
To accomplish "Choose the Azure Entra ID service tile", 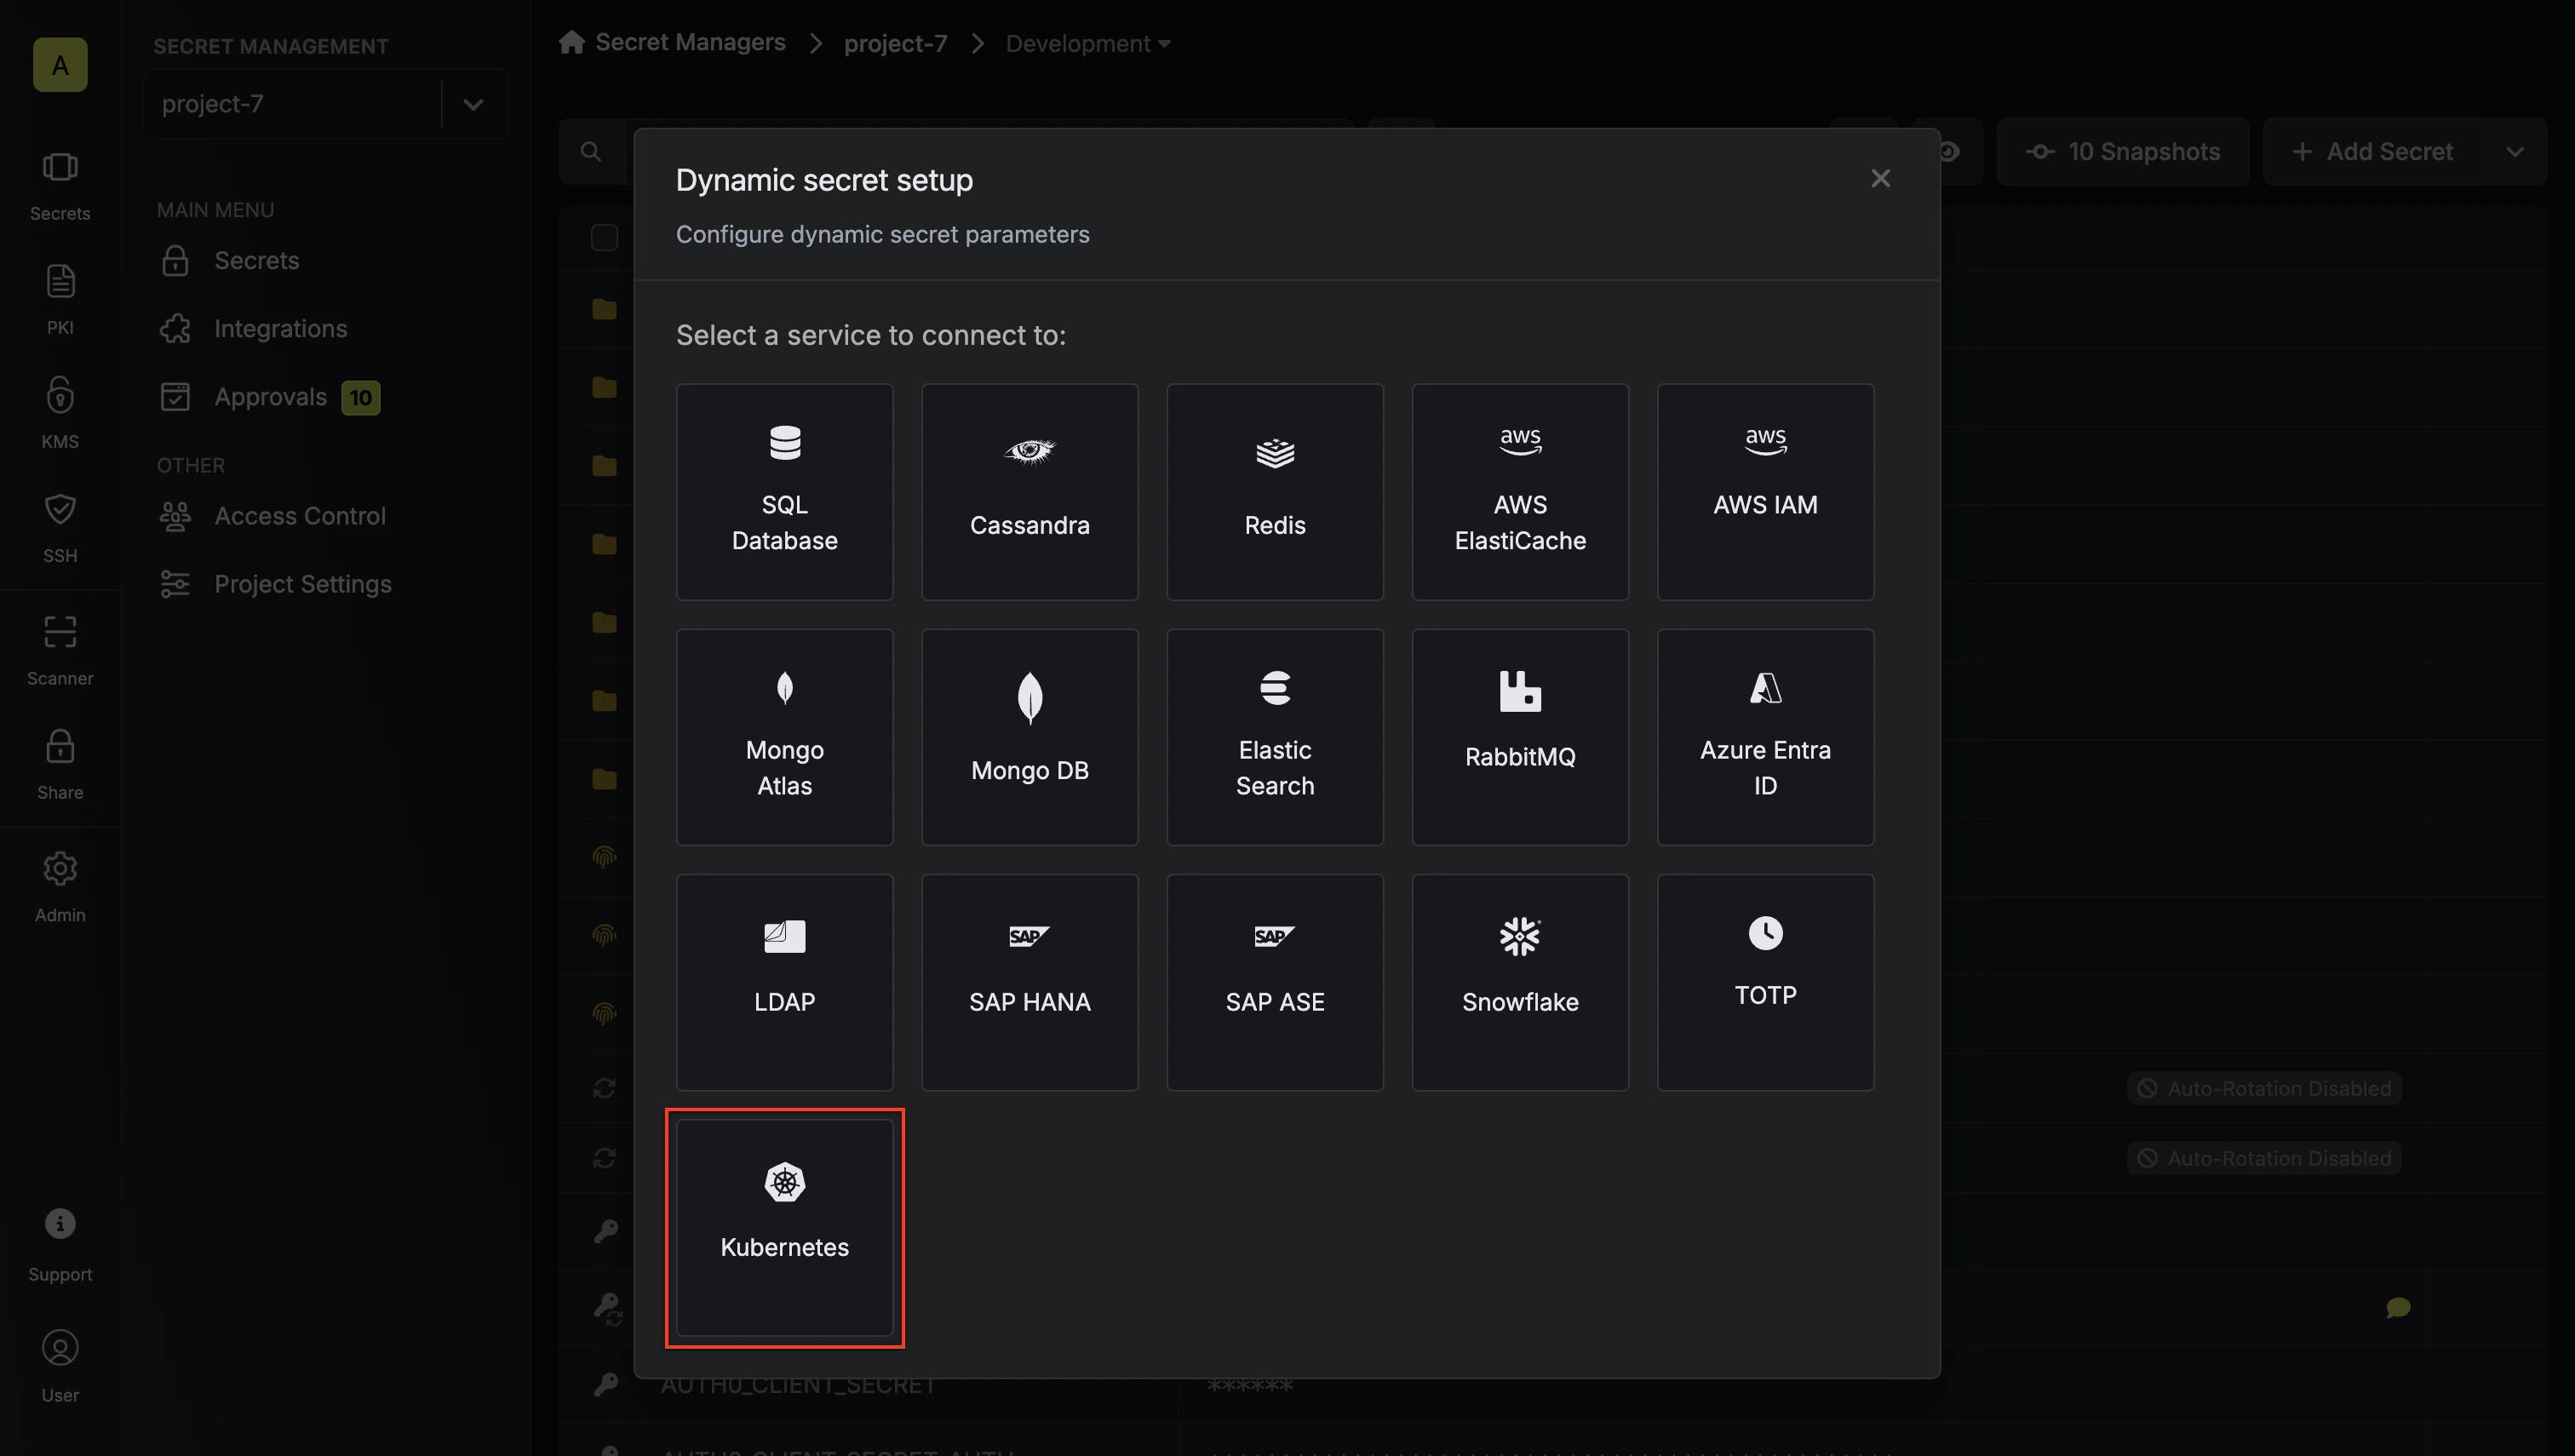I will coord(1765,737).
